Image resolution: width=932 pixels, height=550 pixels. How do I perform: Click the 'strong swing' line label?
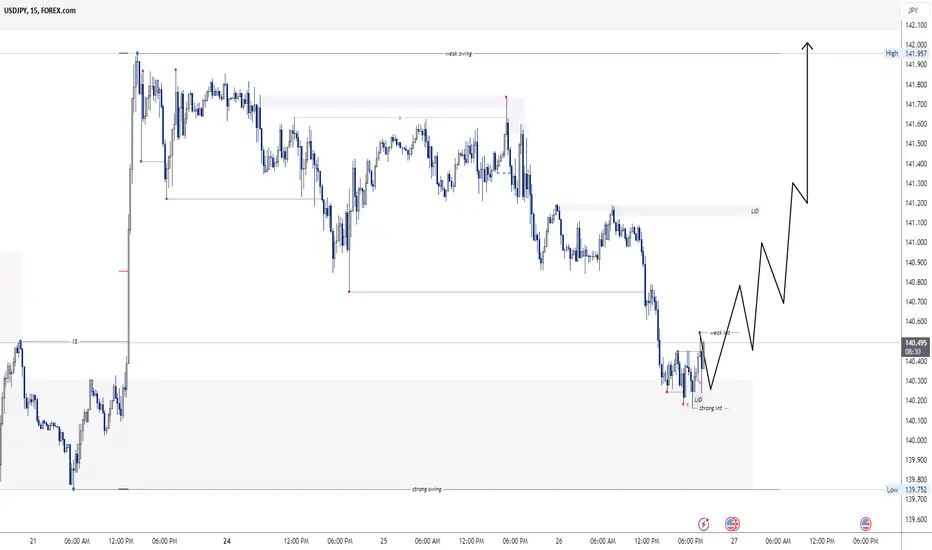[427, 489]
